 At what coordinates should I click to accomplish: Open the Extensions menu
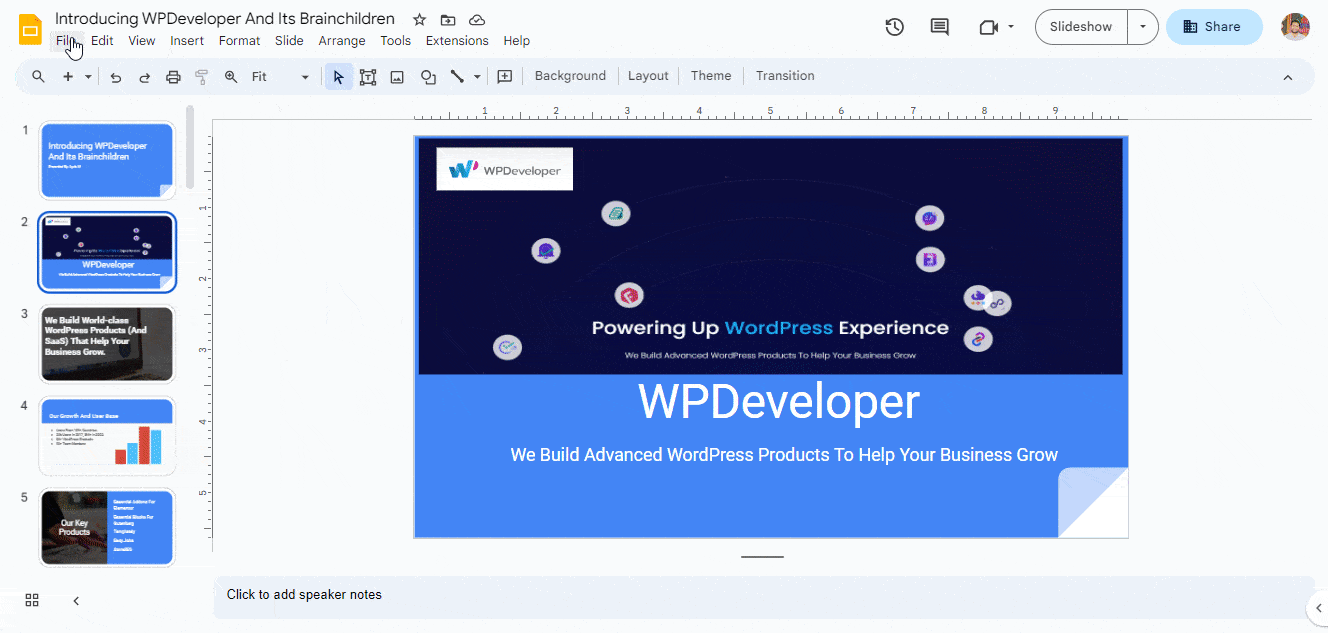click(457, 41)
